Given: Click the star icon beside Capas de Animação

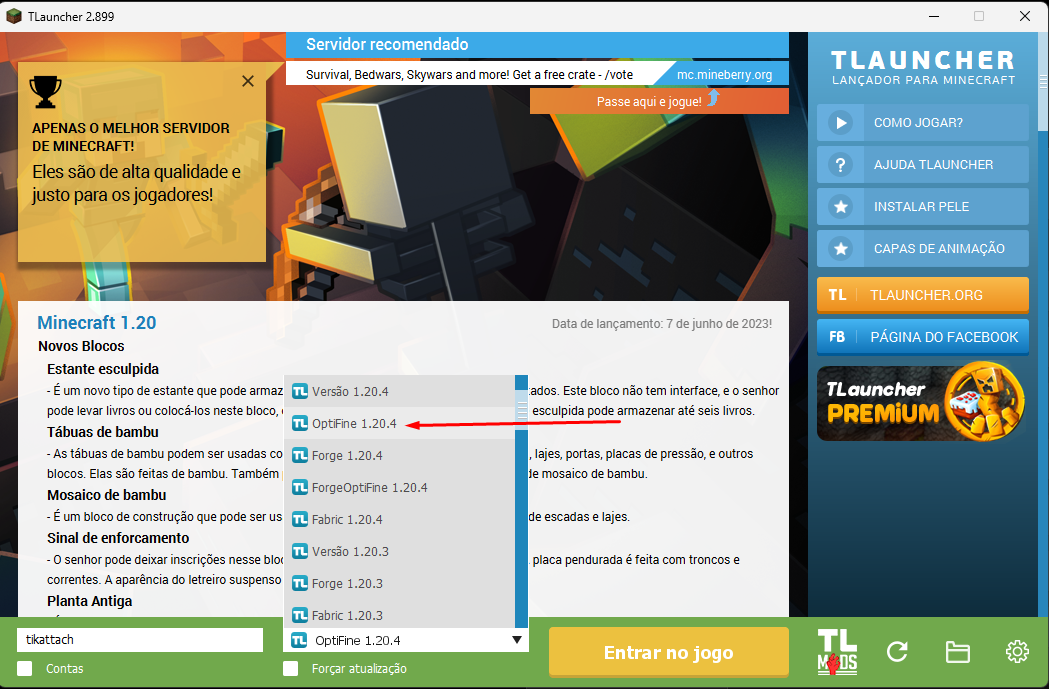Looking at the screenshot, I should pyautogui.click(x=840, y=249).
